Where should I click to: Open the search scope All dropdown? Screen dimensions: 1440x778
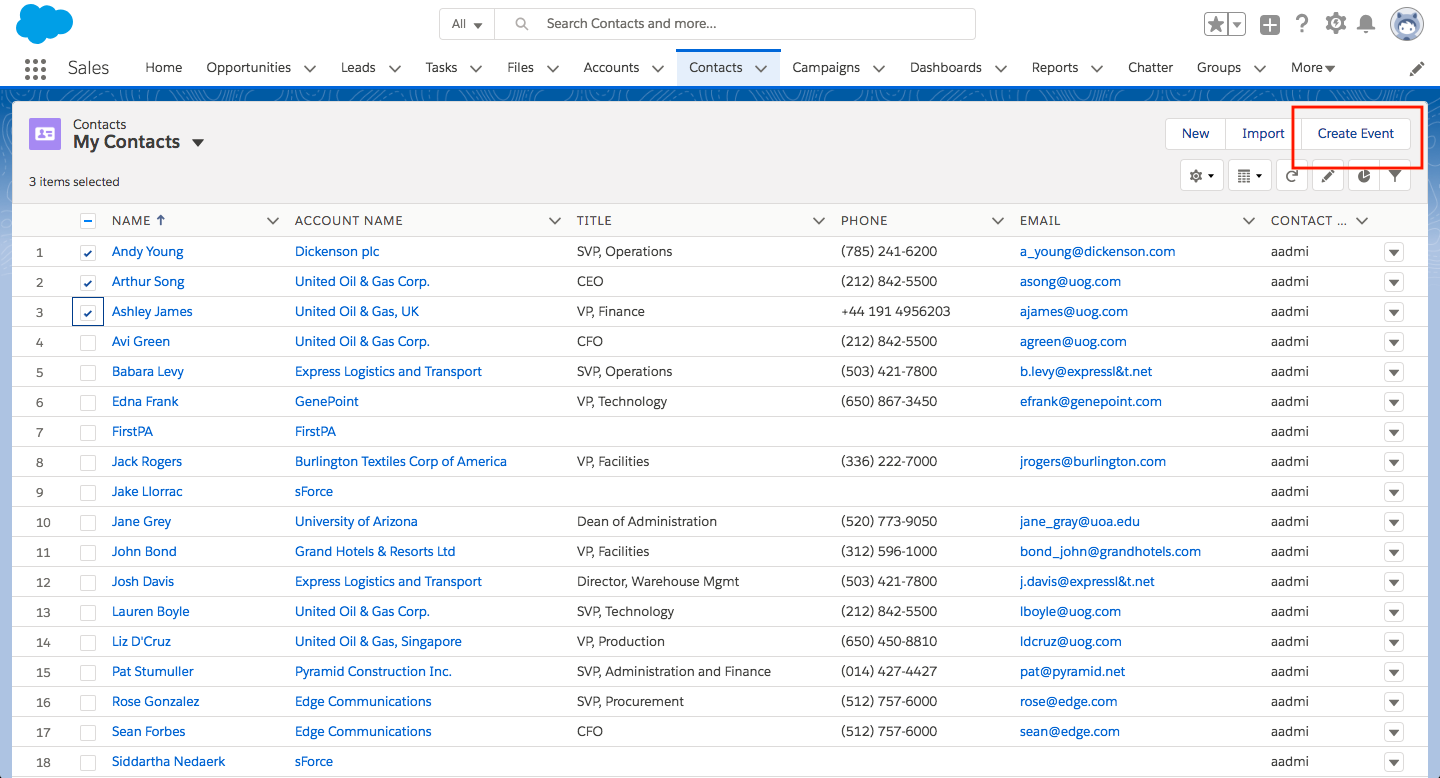coord(467,24)
